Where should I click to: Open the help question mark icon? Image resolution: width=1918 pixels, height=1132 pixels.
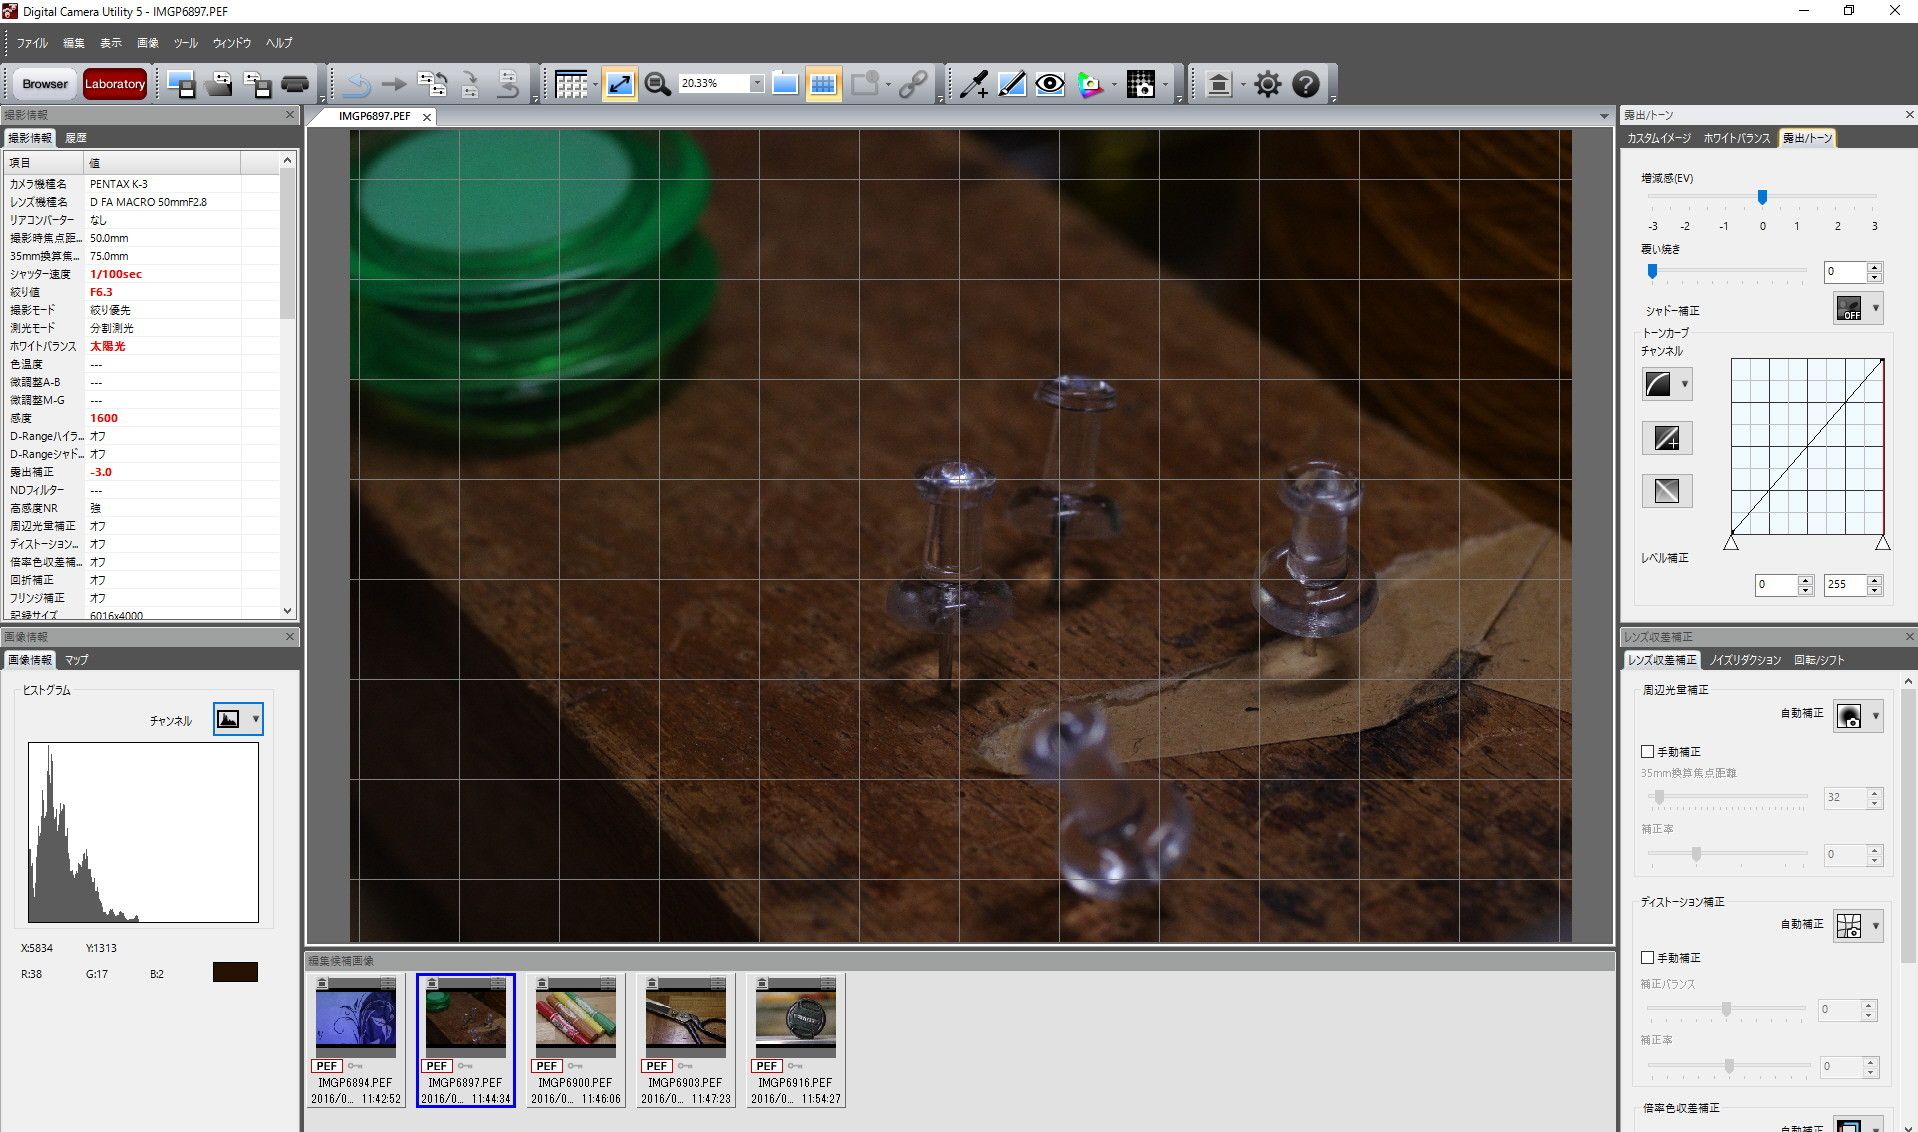coord(1305,84)
